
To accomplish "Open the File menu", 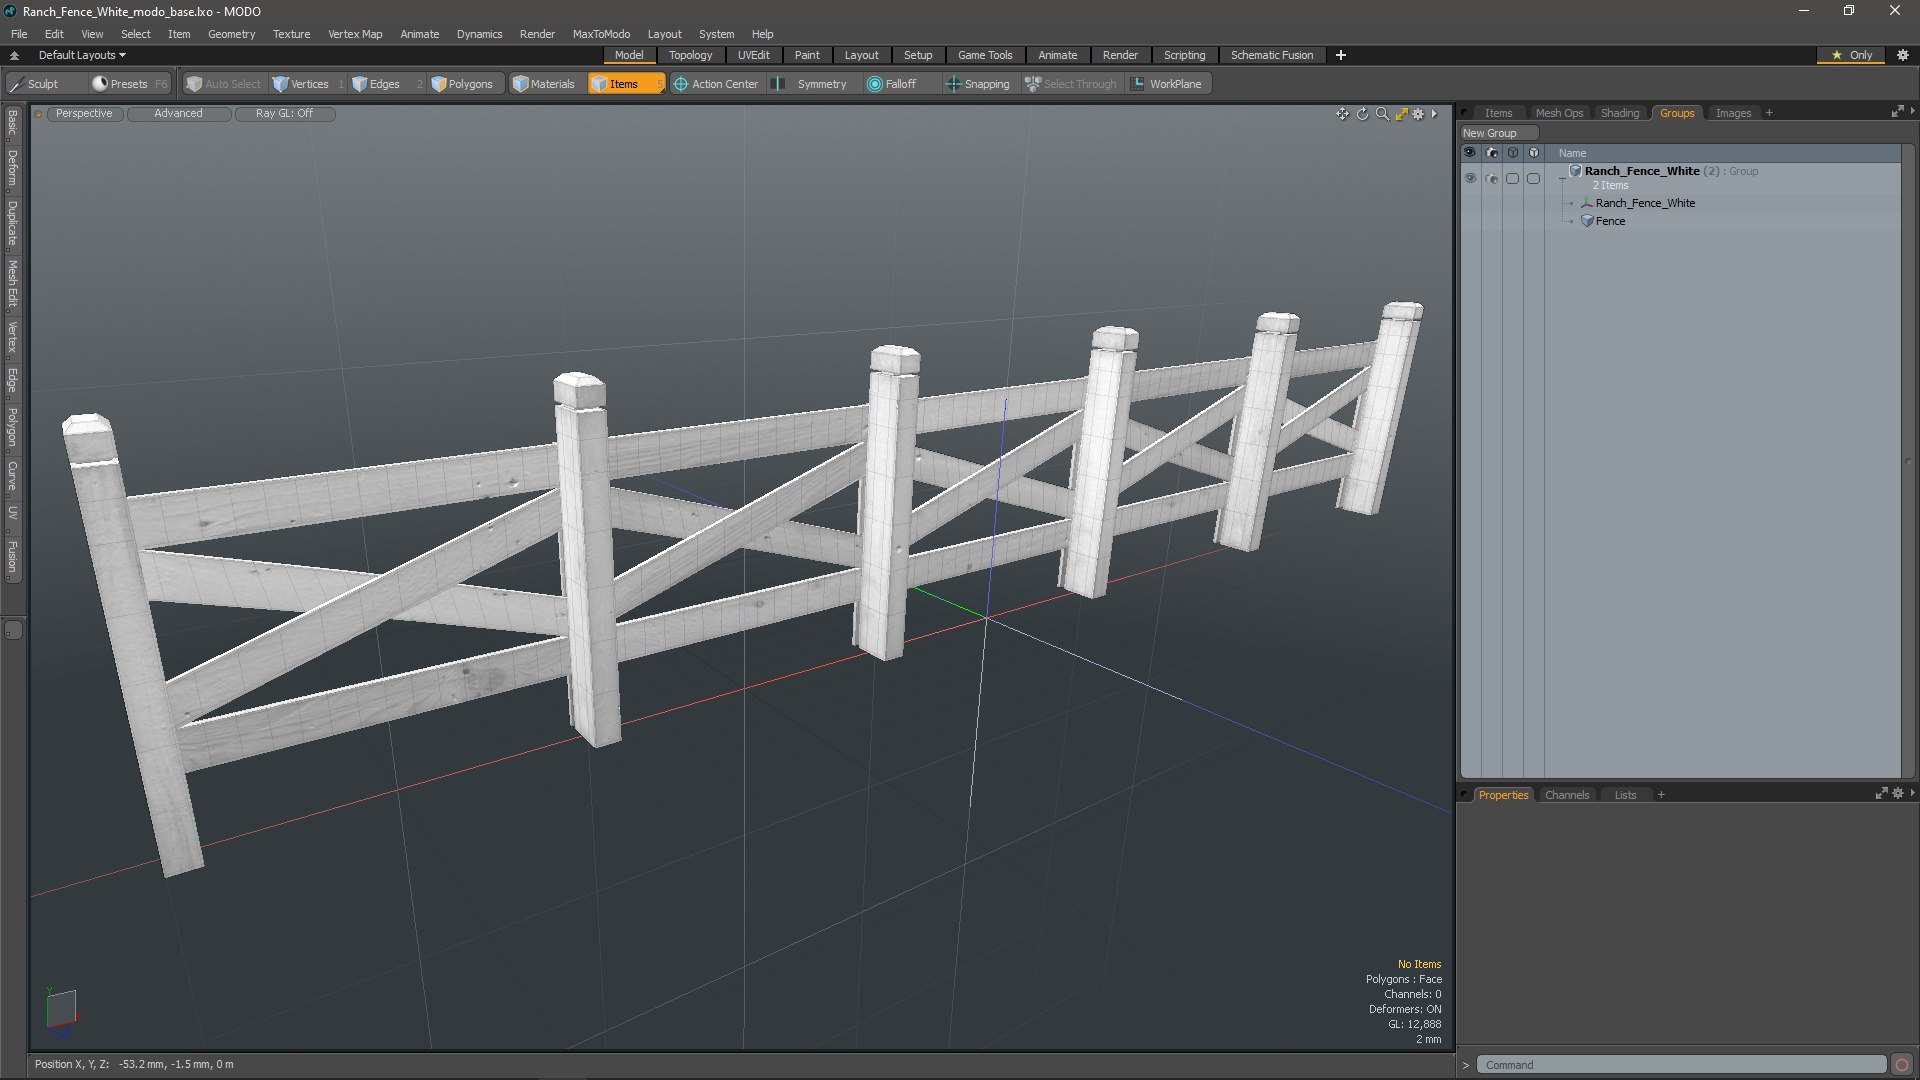I will click(x=19, y=34).
